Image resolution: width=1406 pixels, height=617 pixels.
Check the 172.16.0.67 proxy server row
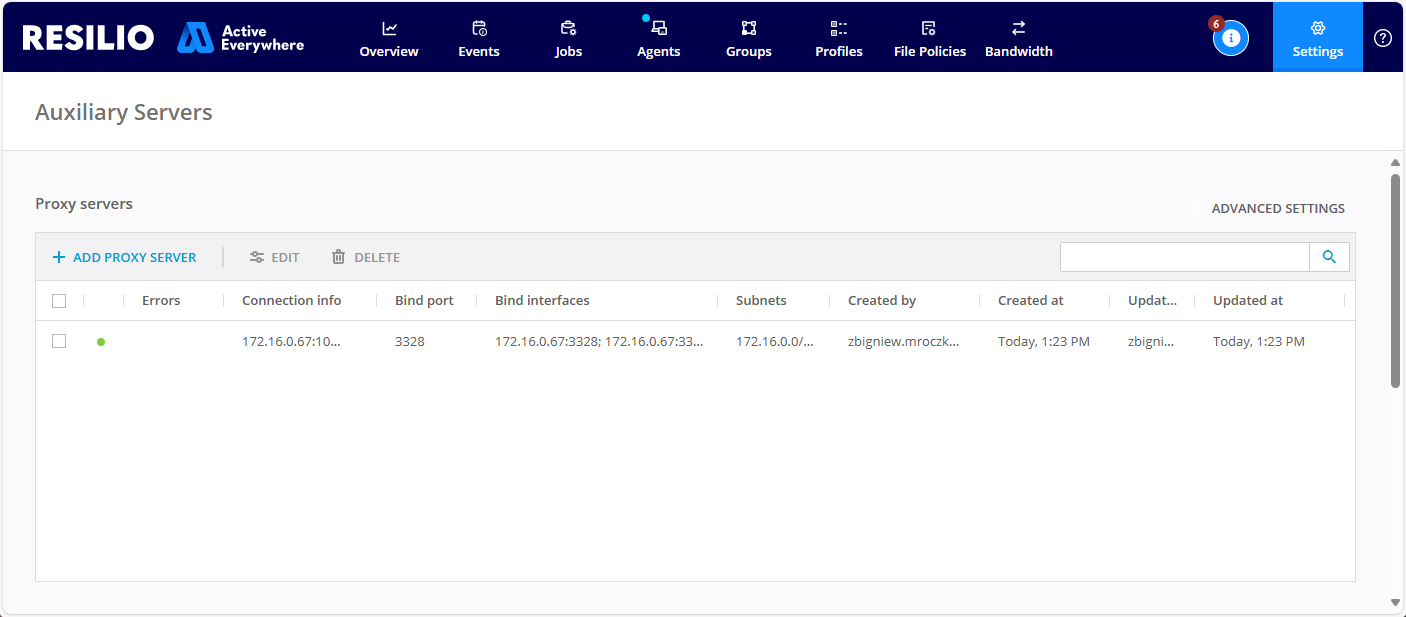coord(59,341)
